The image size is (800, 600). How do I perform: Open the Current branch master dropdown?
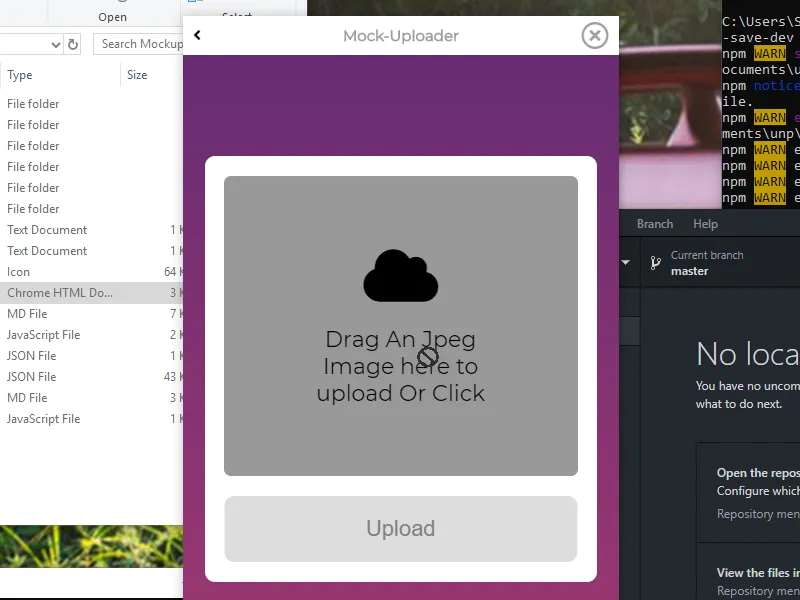pyautogui.click(x=721, y=263)
